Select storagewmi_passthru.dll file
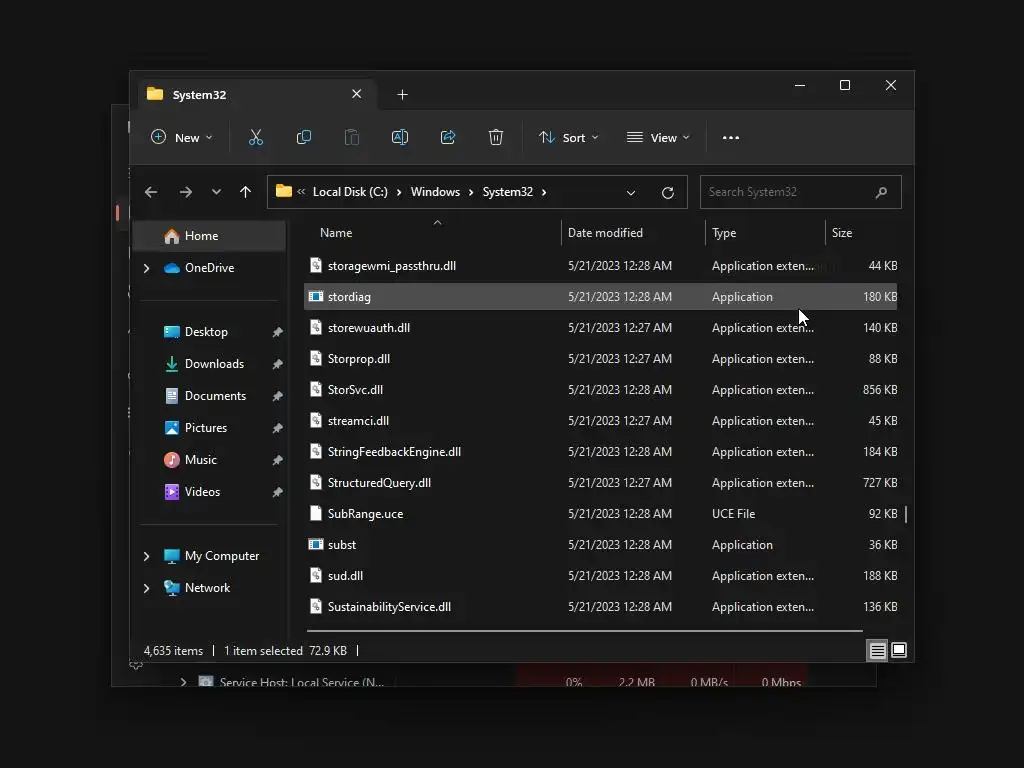Image resolution: width=1024 pixels, height=768 pixels. tap(601, 266)
